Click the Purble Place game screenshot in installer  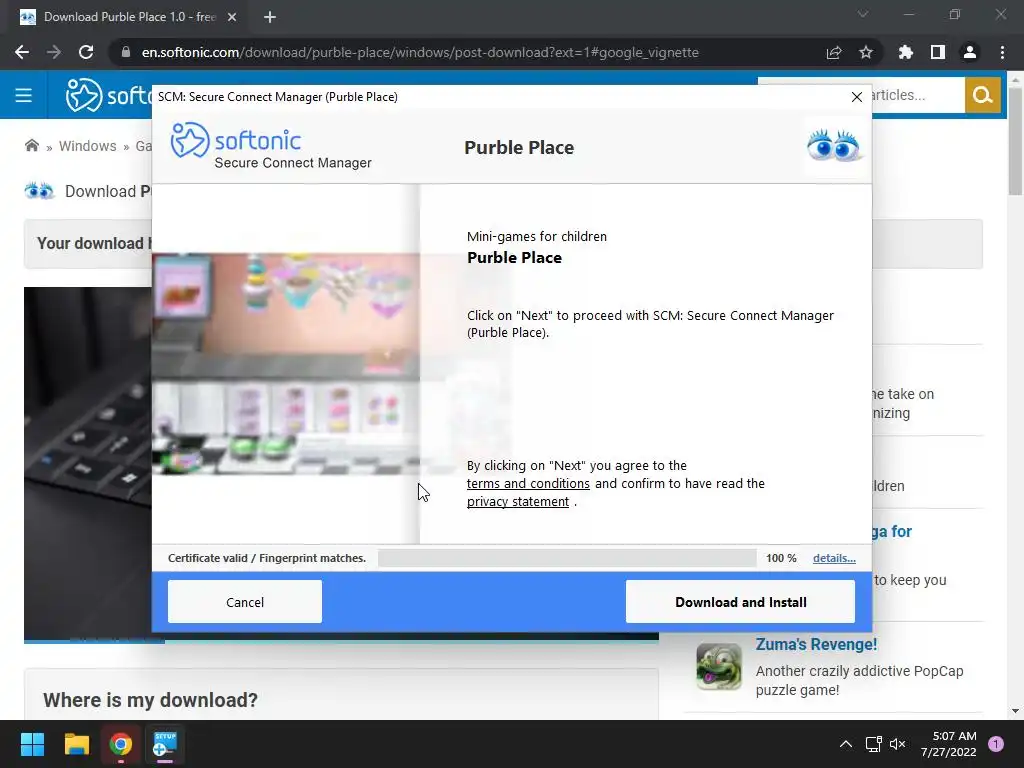[x=285, y=363]
